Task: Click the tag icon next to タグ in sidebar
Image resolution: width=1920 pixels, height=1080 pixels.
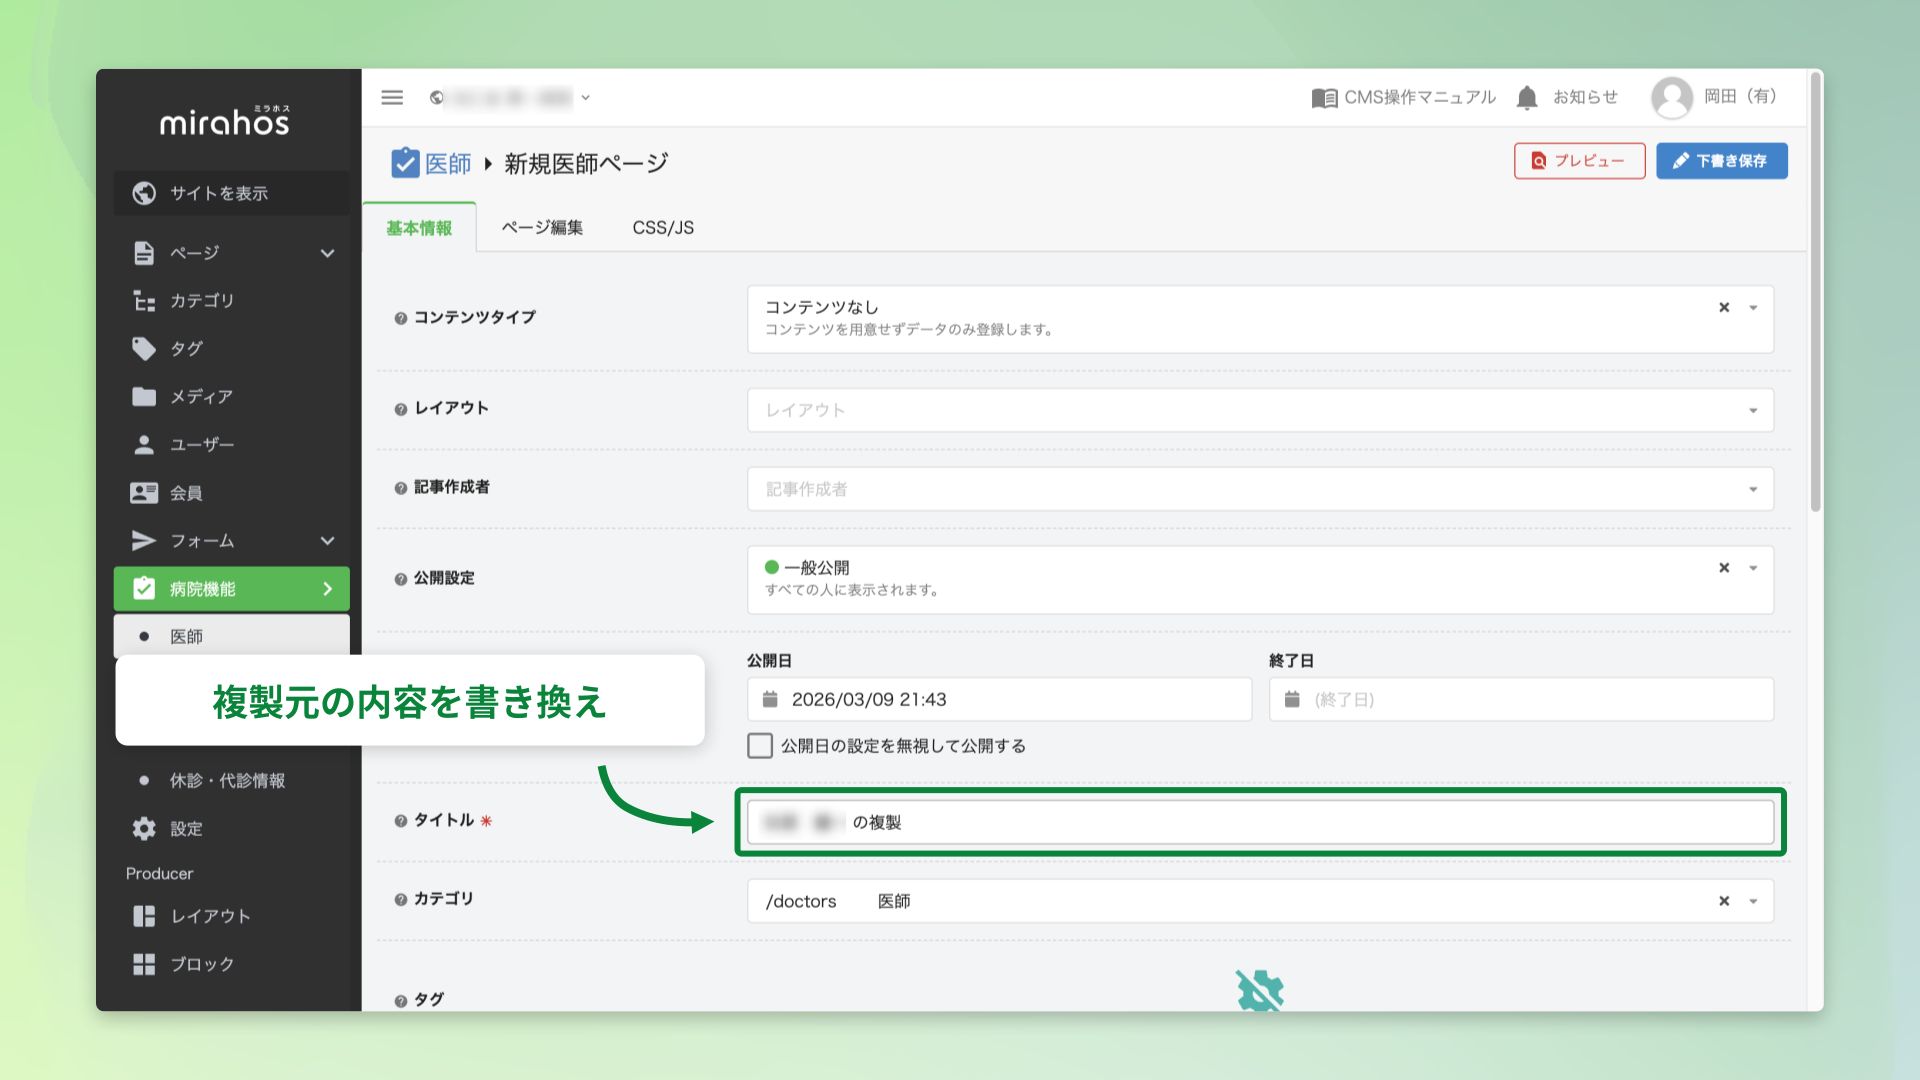Action: (144, 349)
